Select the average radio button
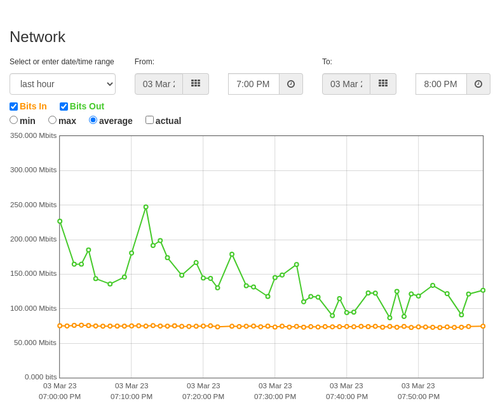Viewport: 500px width, 403px height. click(x=93, y=120)
